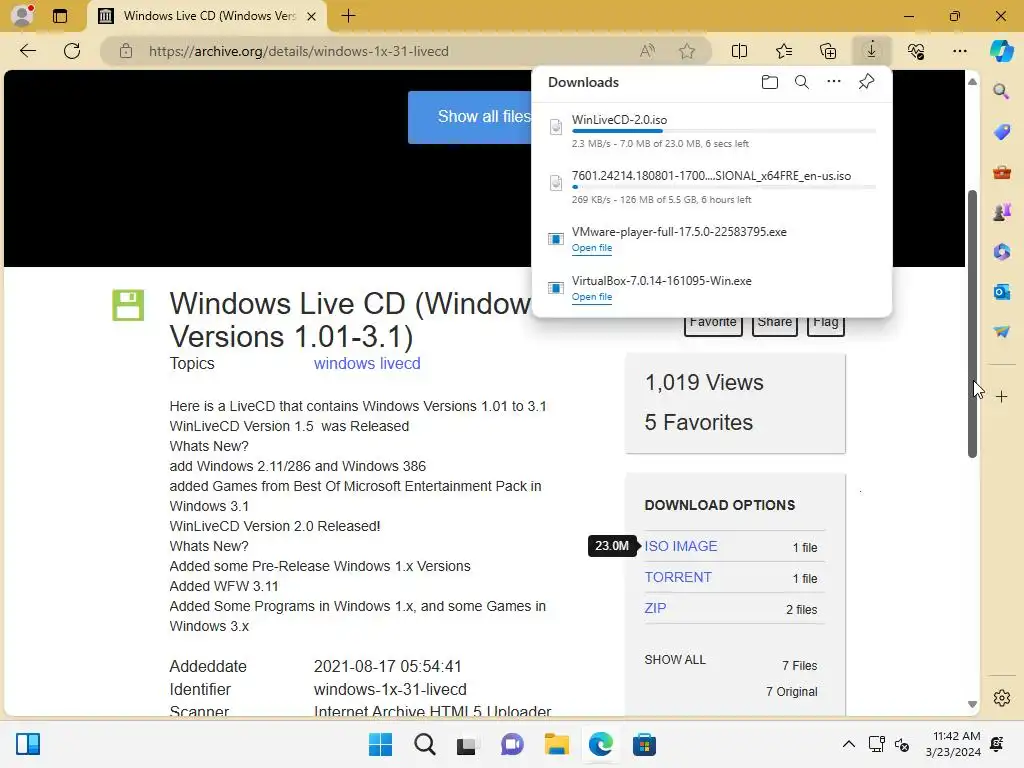Open the tab actions menu icon

(60, 16)
